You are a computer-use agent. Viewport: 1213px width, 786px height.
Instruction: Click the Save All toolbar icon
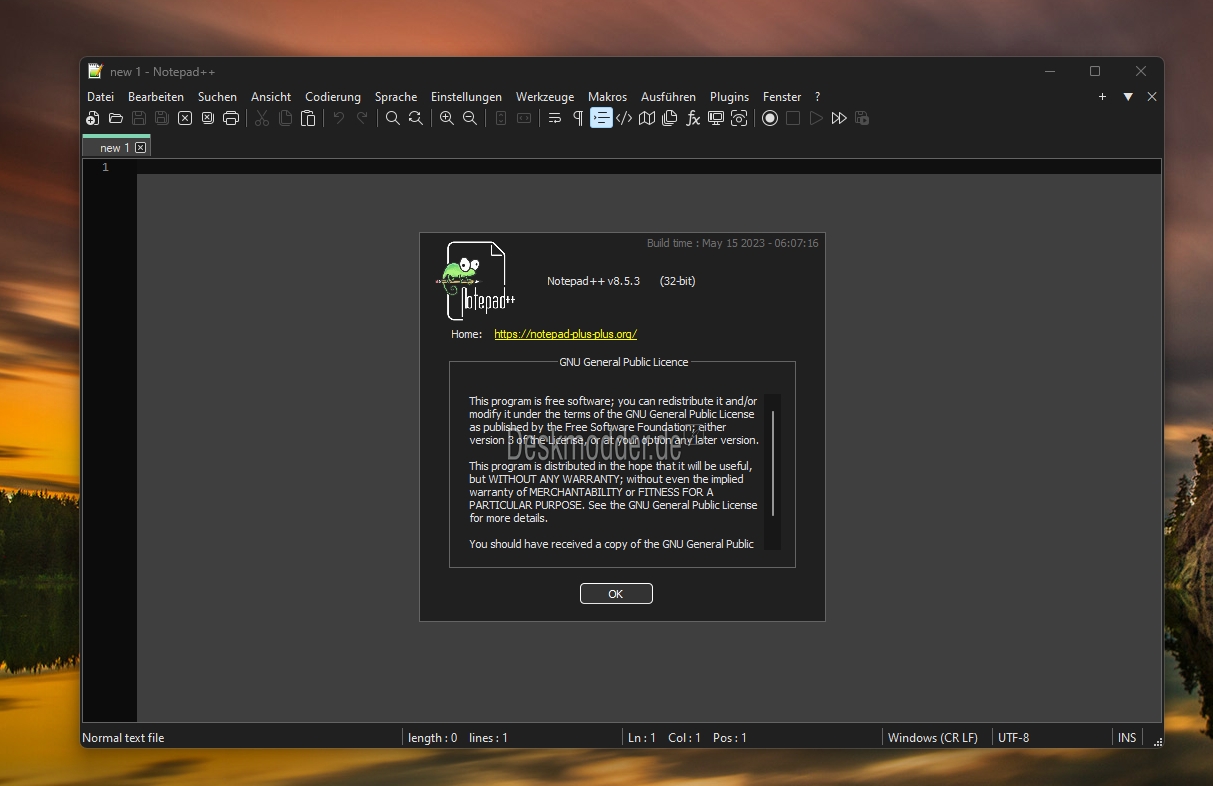pos(162,118)
